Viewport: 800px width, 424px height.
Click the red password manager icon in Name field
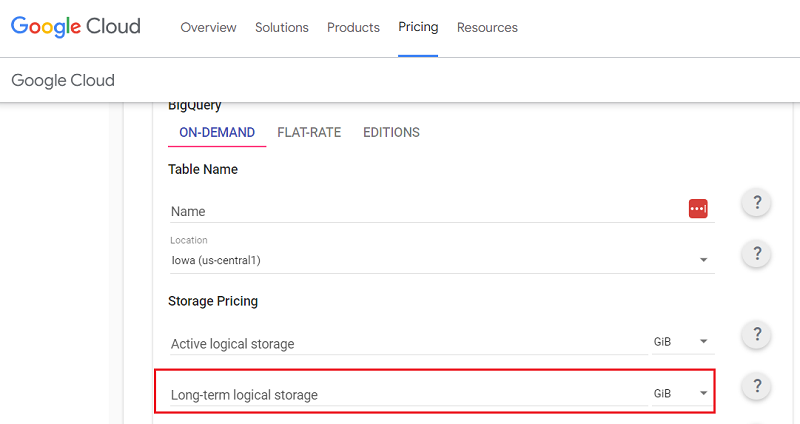698,209
